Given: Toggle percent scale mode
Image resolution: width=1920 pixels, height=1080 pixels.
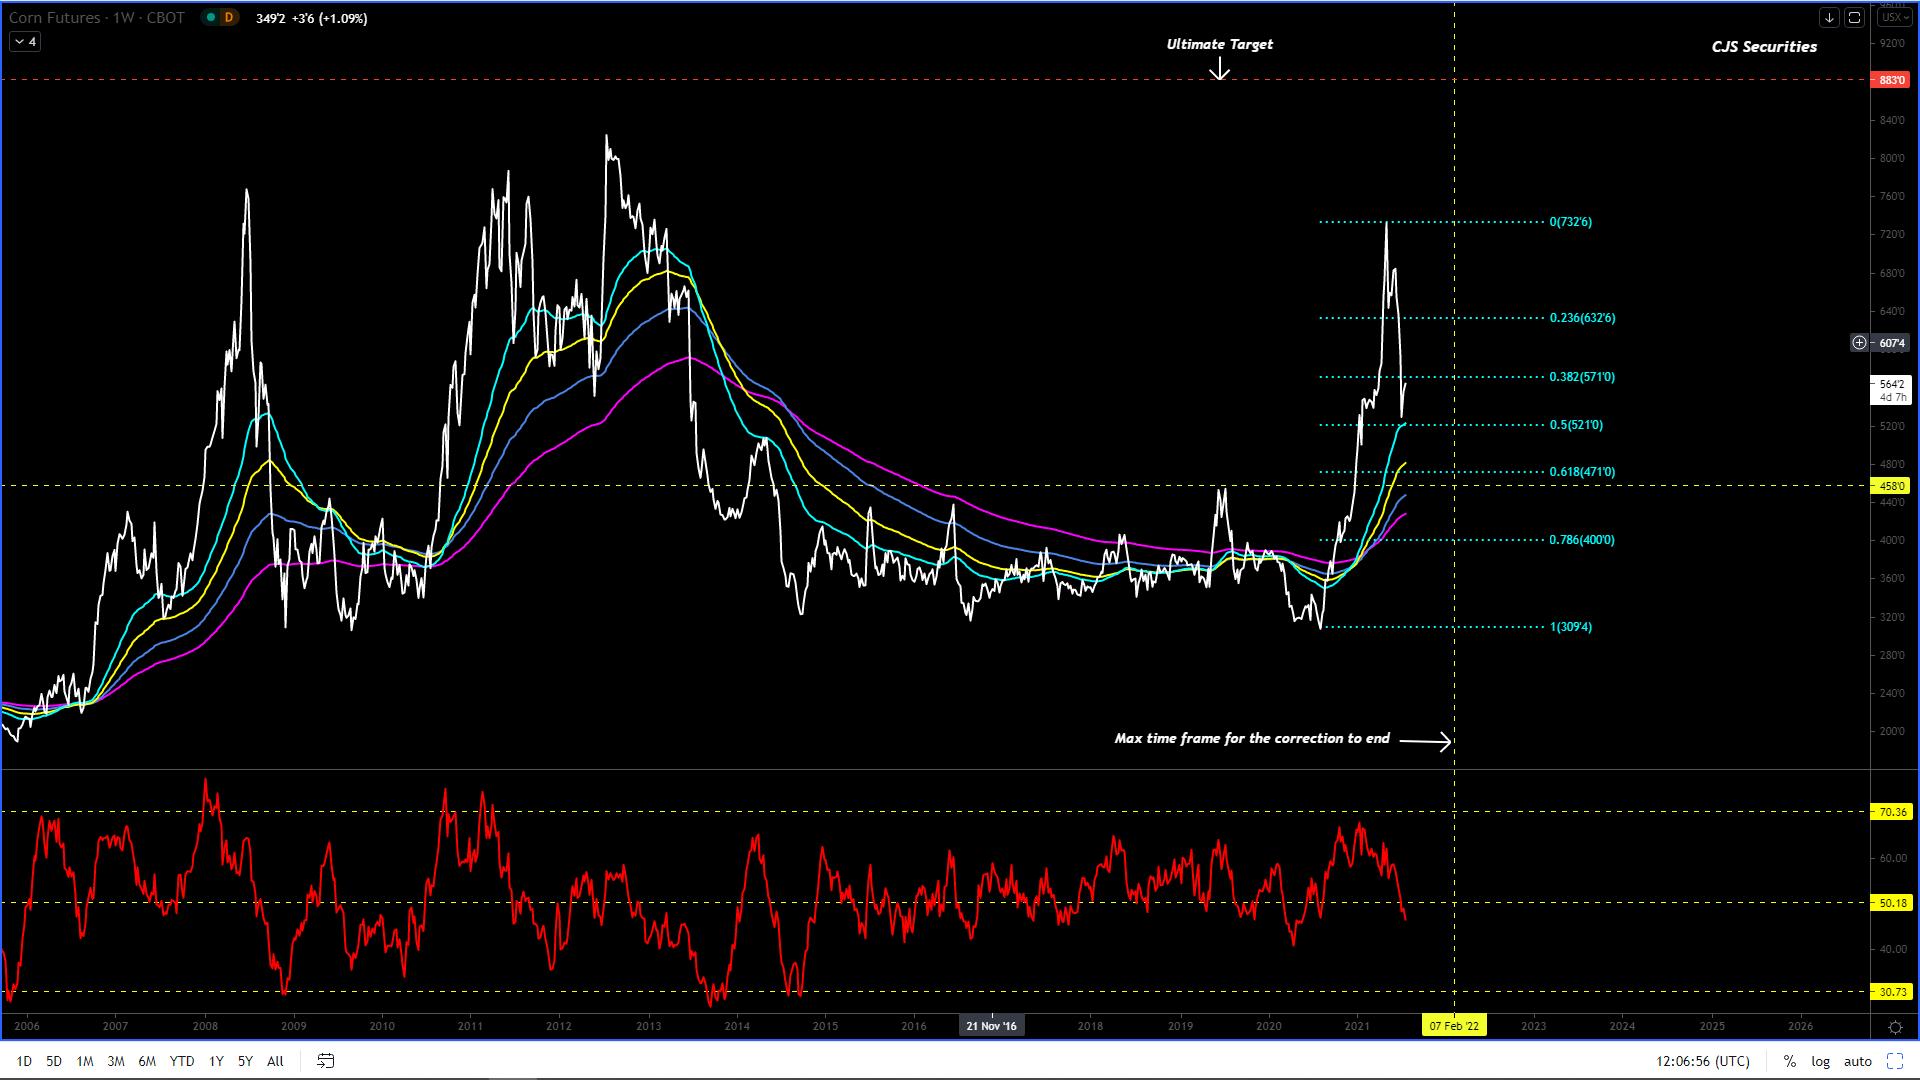Looking at the screenshot, I should [1789, 1061].
